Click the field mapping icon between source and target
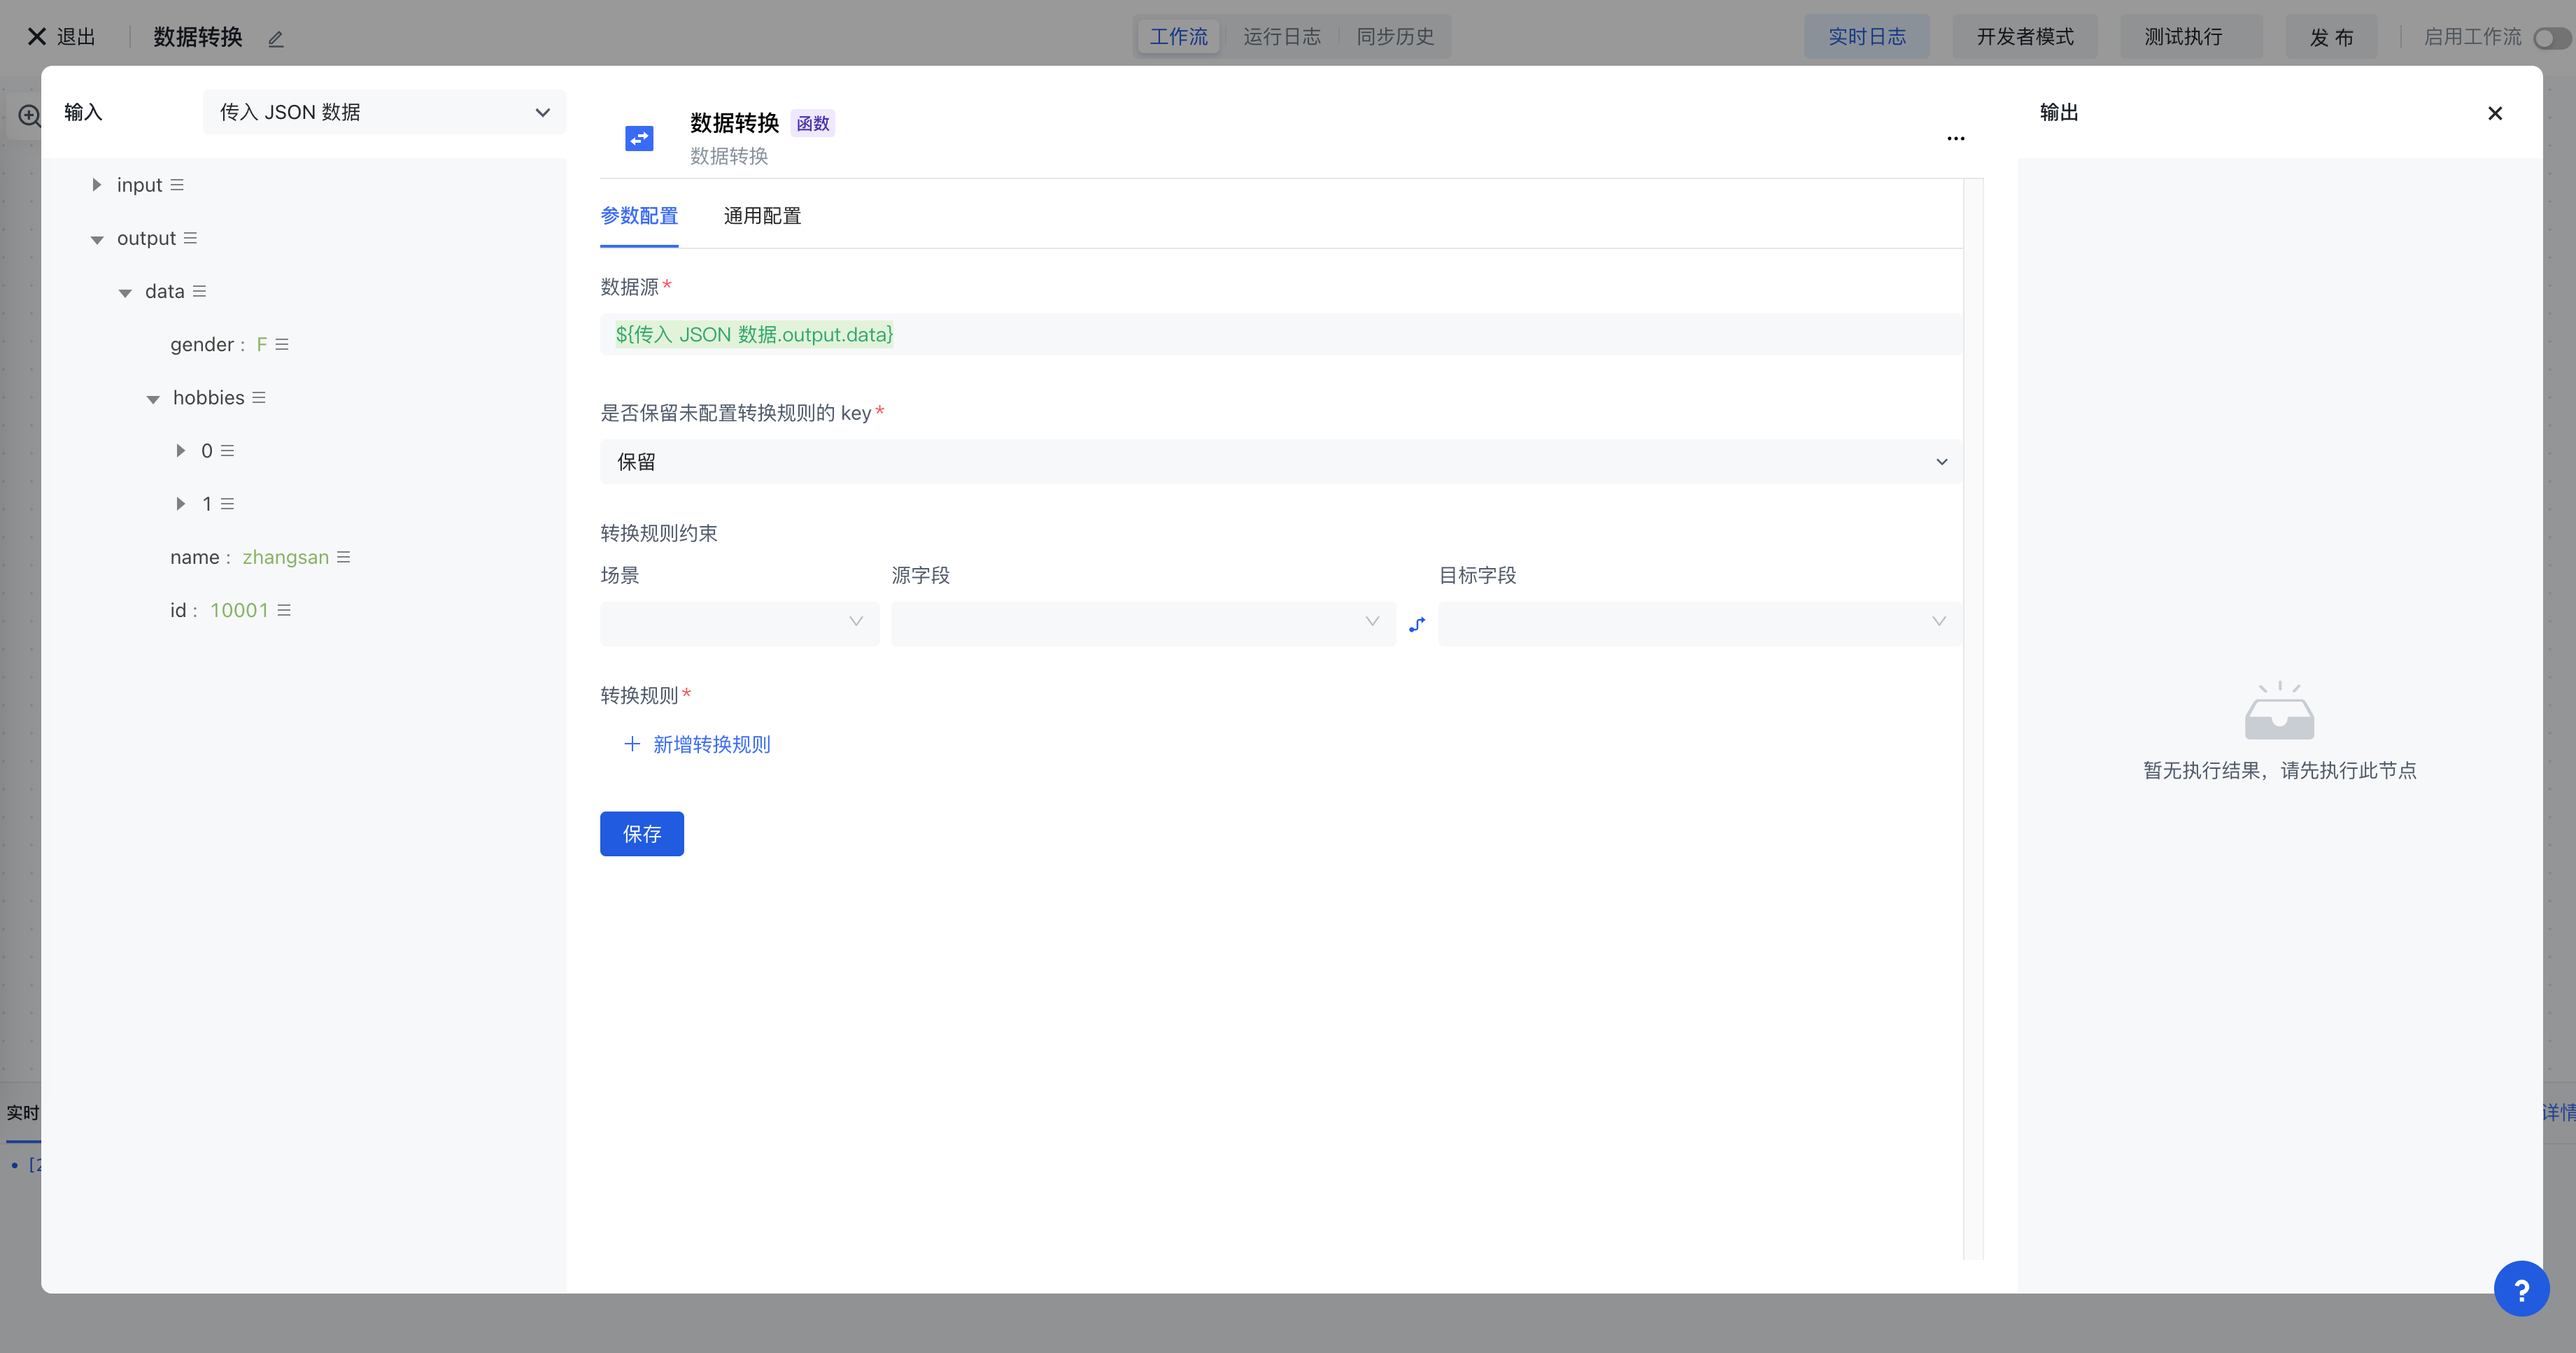2576x1353 pixels. pyautogui.click(x=1416, y=624)
